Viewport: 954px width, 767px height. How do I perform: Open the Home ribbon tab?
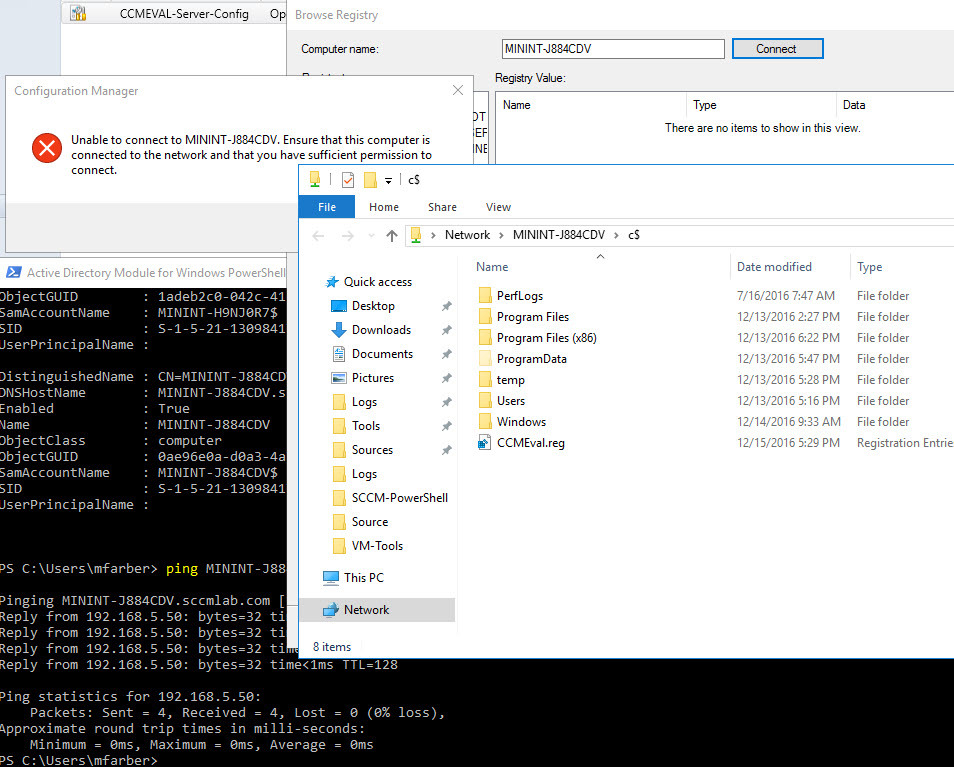pos(384,207)
